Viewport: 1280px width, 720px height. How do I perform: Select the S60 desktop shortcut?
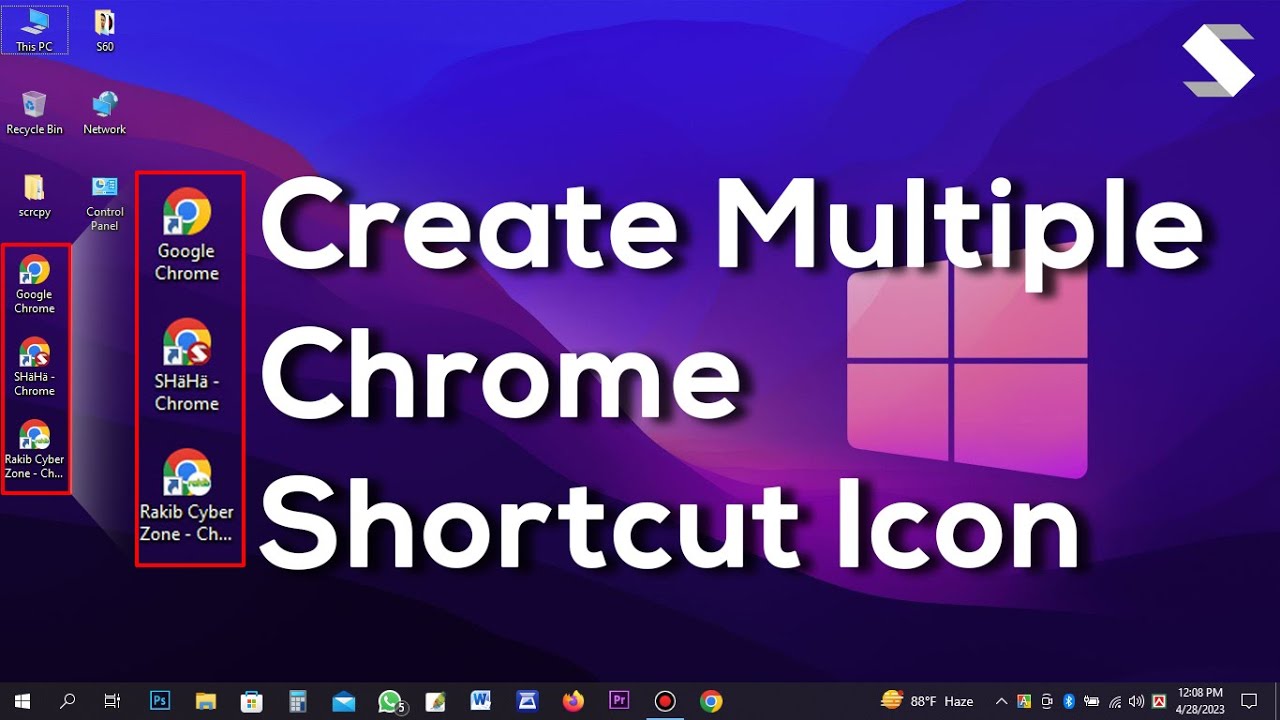click(x=104, y=30)
